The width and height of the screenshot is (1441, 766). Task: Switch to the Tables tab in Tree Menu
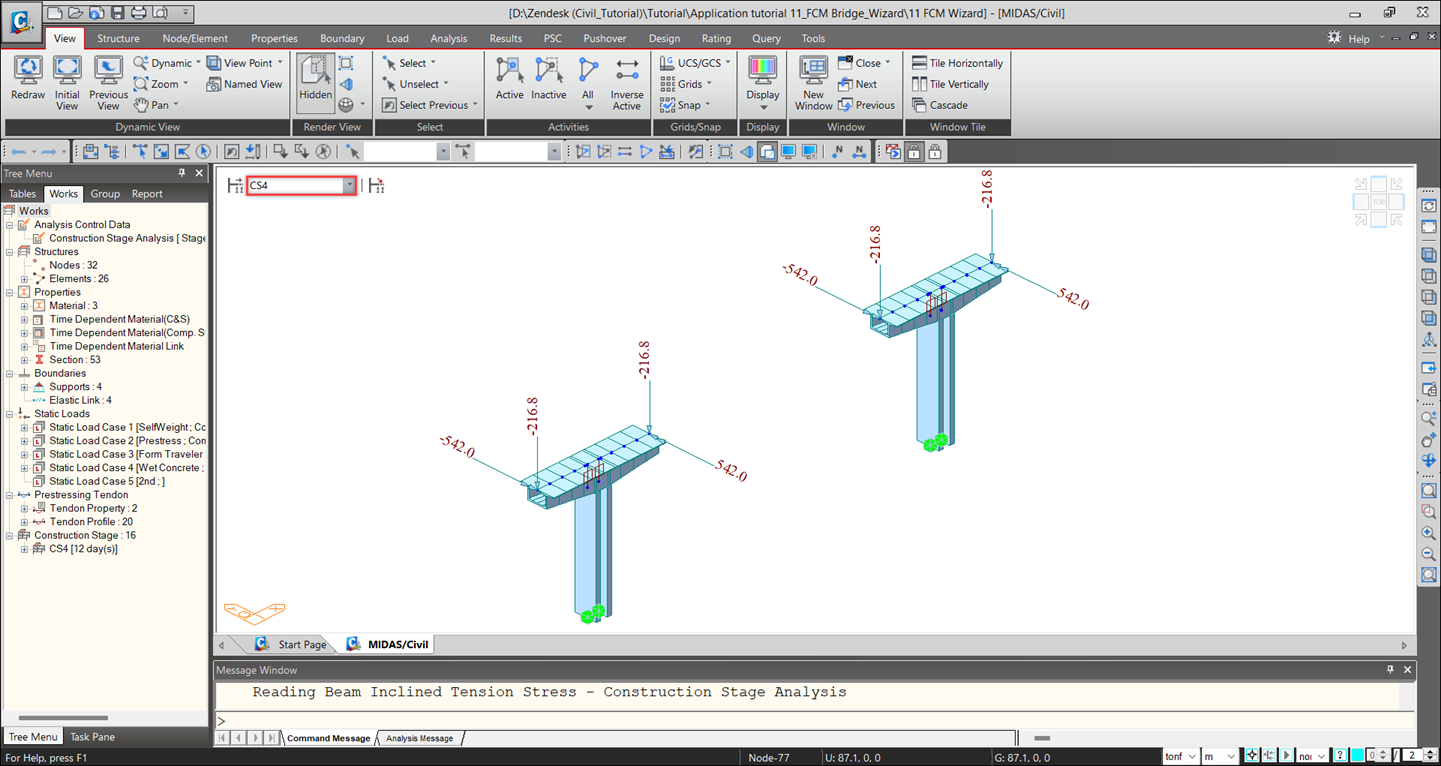point(22,194)
